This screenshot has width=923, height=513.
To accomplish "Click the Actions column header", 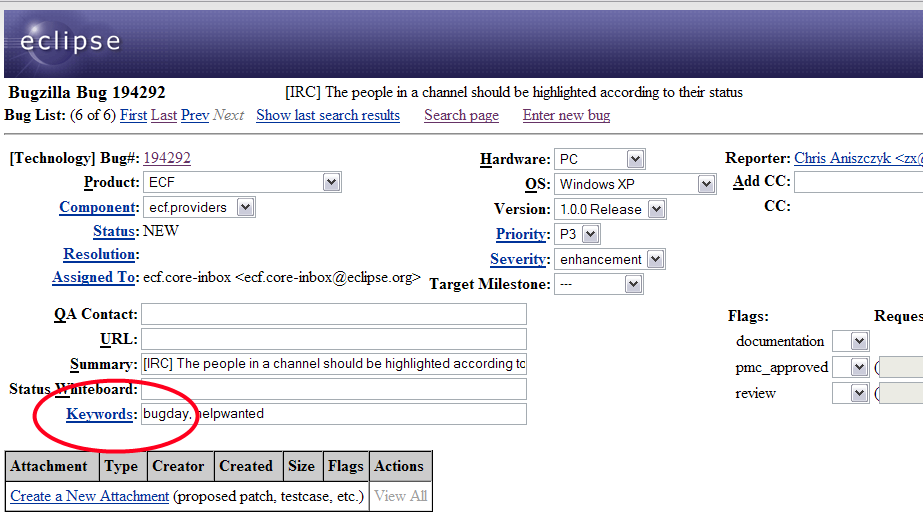I will click(x=399, y=466).
